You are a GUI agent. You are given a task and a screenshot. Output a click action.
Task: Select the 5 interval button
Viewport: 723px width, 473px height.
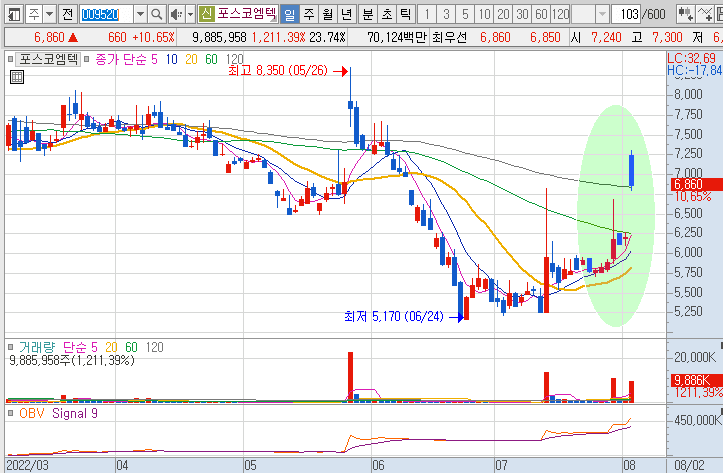pyautogui.click(x=465, y=15)
